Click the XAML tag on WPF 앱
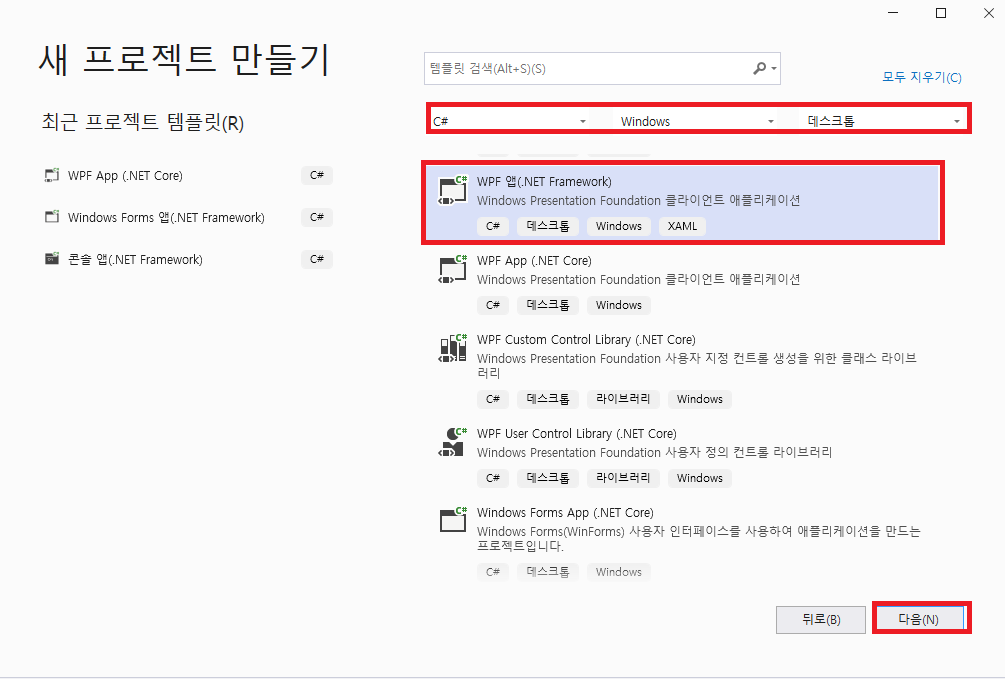This screenshot has height=679, width=1005. click(x=682, y=226)
